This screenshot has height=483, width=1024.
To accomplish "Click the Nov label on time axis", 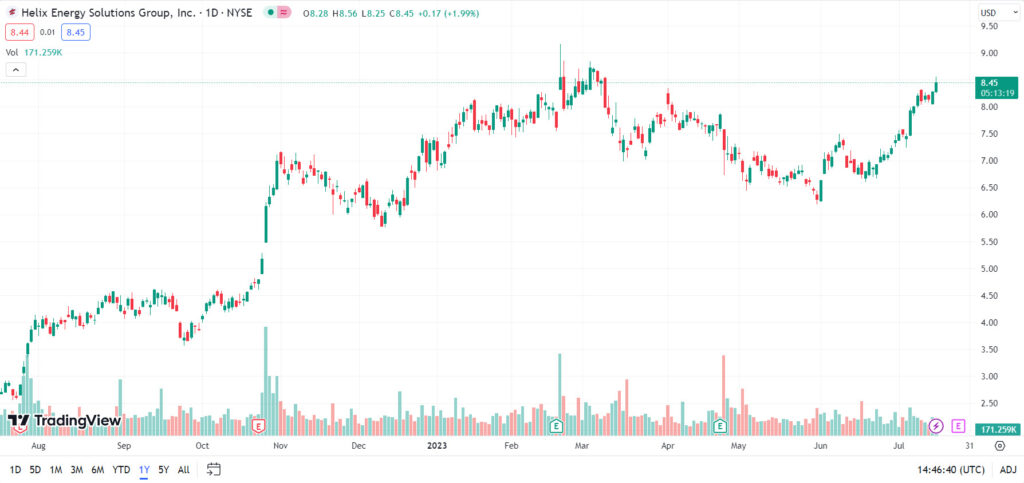I will (x=281, y=446).
